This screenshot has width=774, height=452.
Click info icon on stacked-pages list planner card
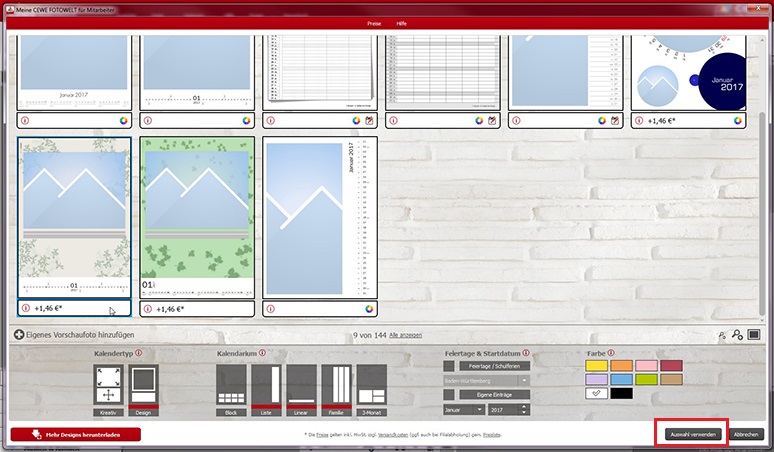coord(271,120)
